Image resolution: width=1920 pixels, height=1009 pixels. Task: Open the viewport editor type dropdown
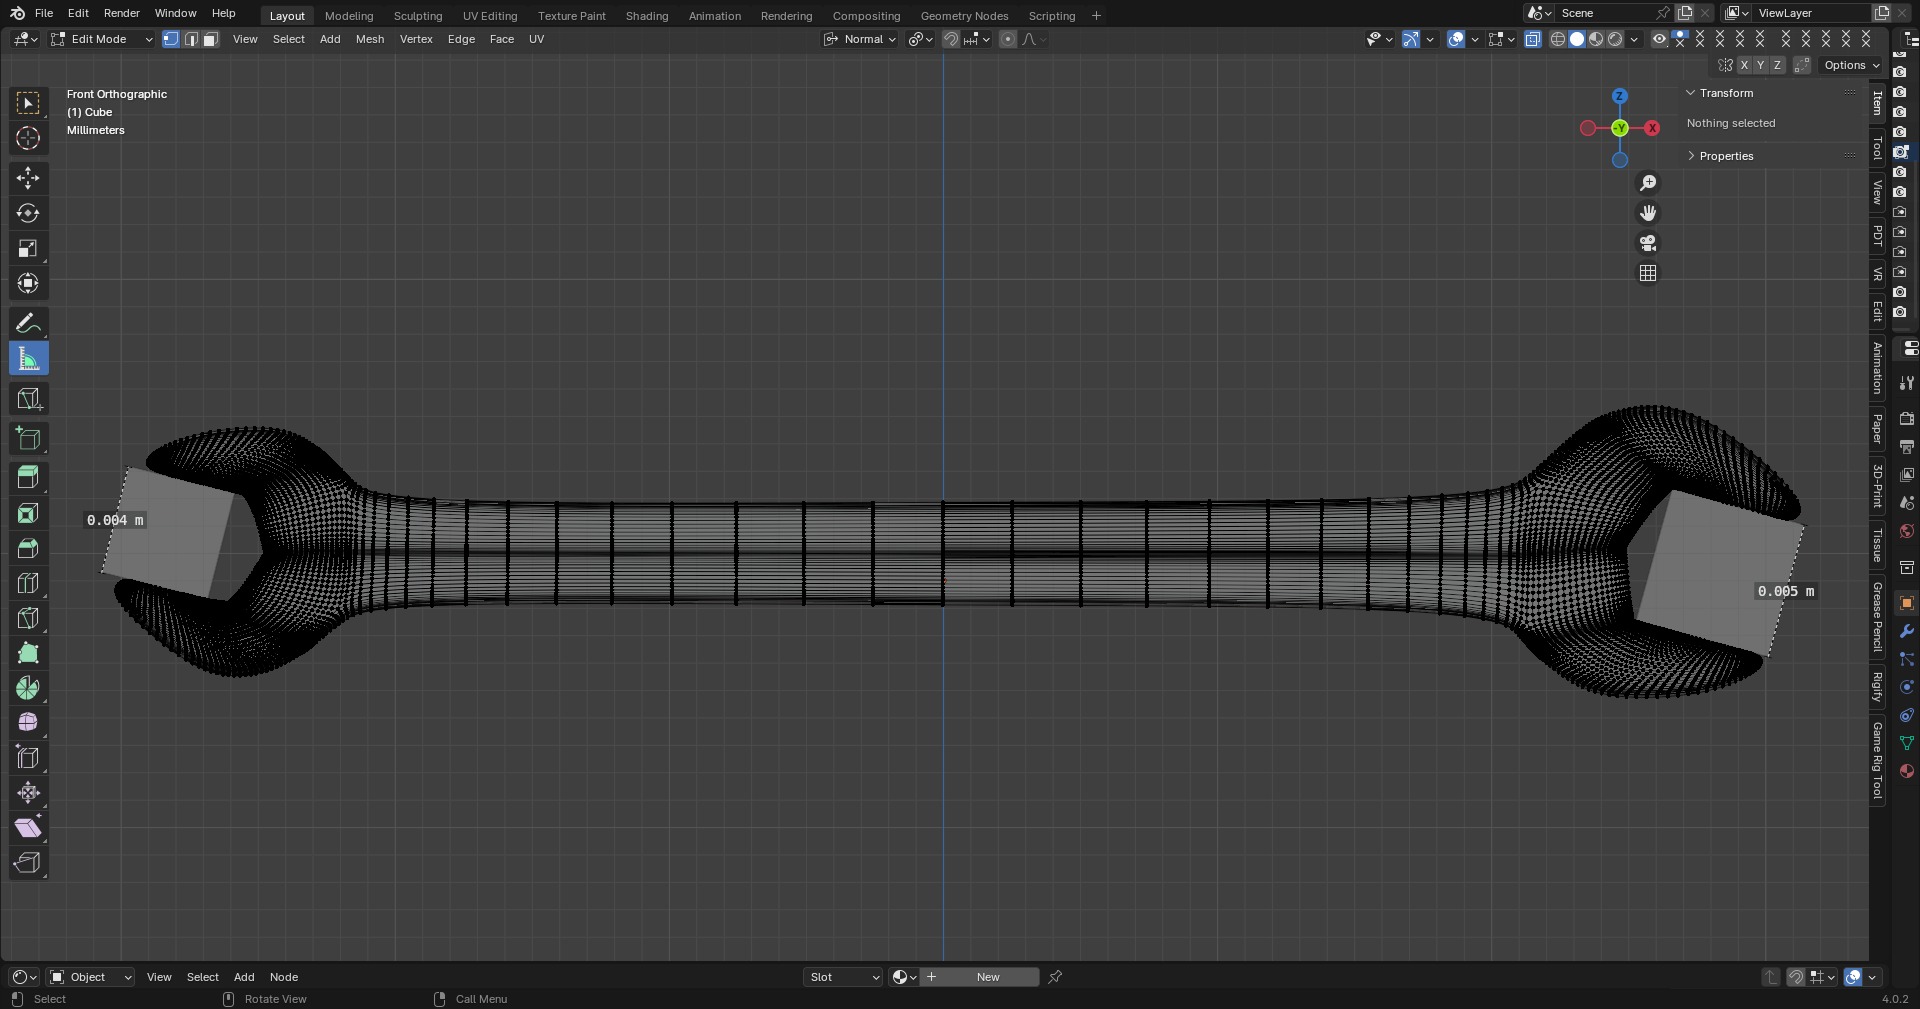pos(25,39)
